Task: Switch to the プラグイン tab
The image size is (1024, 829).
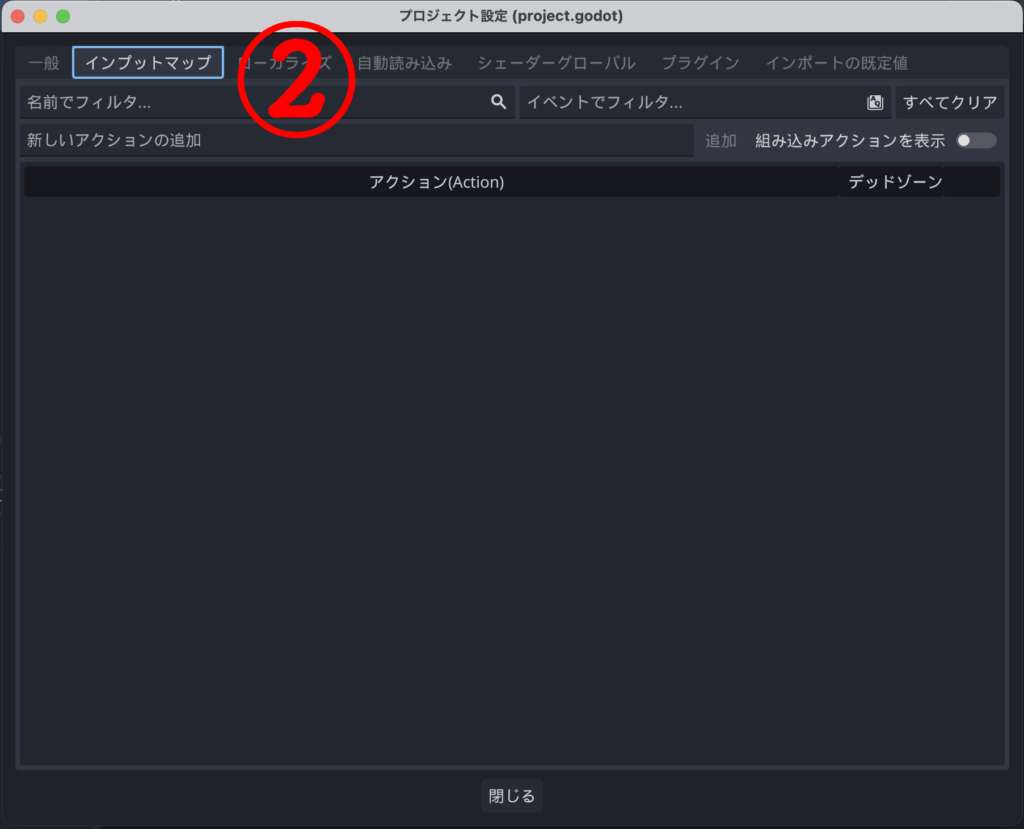Action: click(x=700, y=63)
